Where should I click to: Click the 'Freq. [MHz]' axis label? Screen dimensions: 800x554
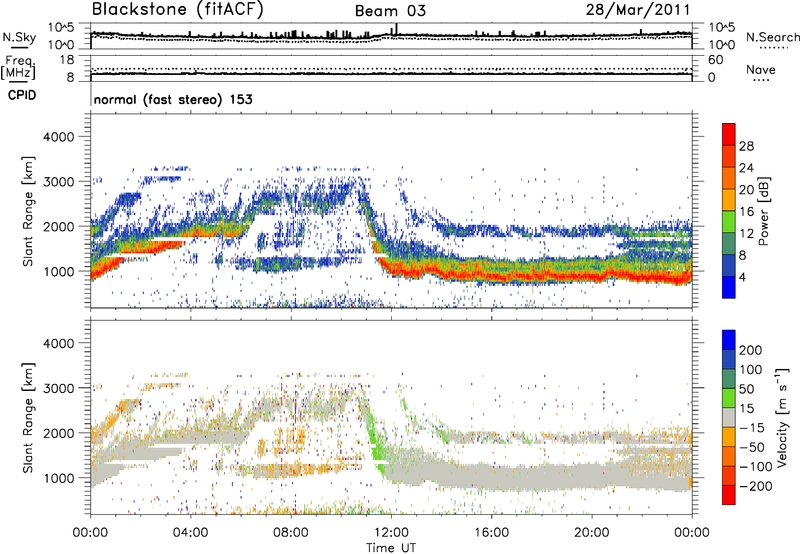tap(18, 68)
